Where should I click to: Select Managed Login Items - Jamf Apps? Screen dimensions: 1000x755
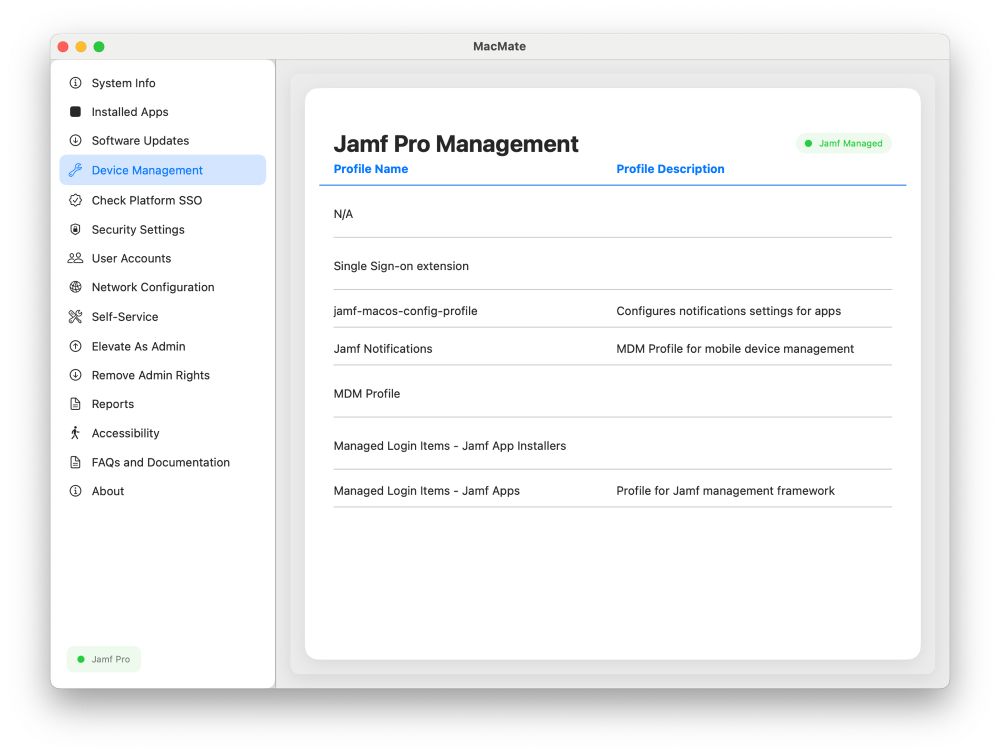tap(612, 491)
